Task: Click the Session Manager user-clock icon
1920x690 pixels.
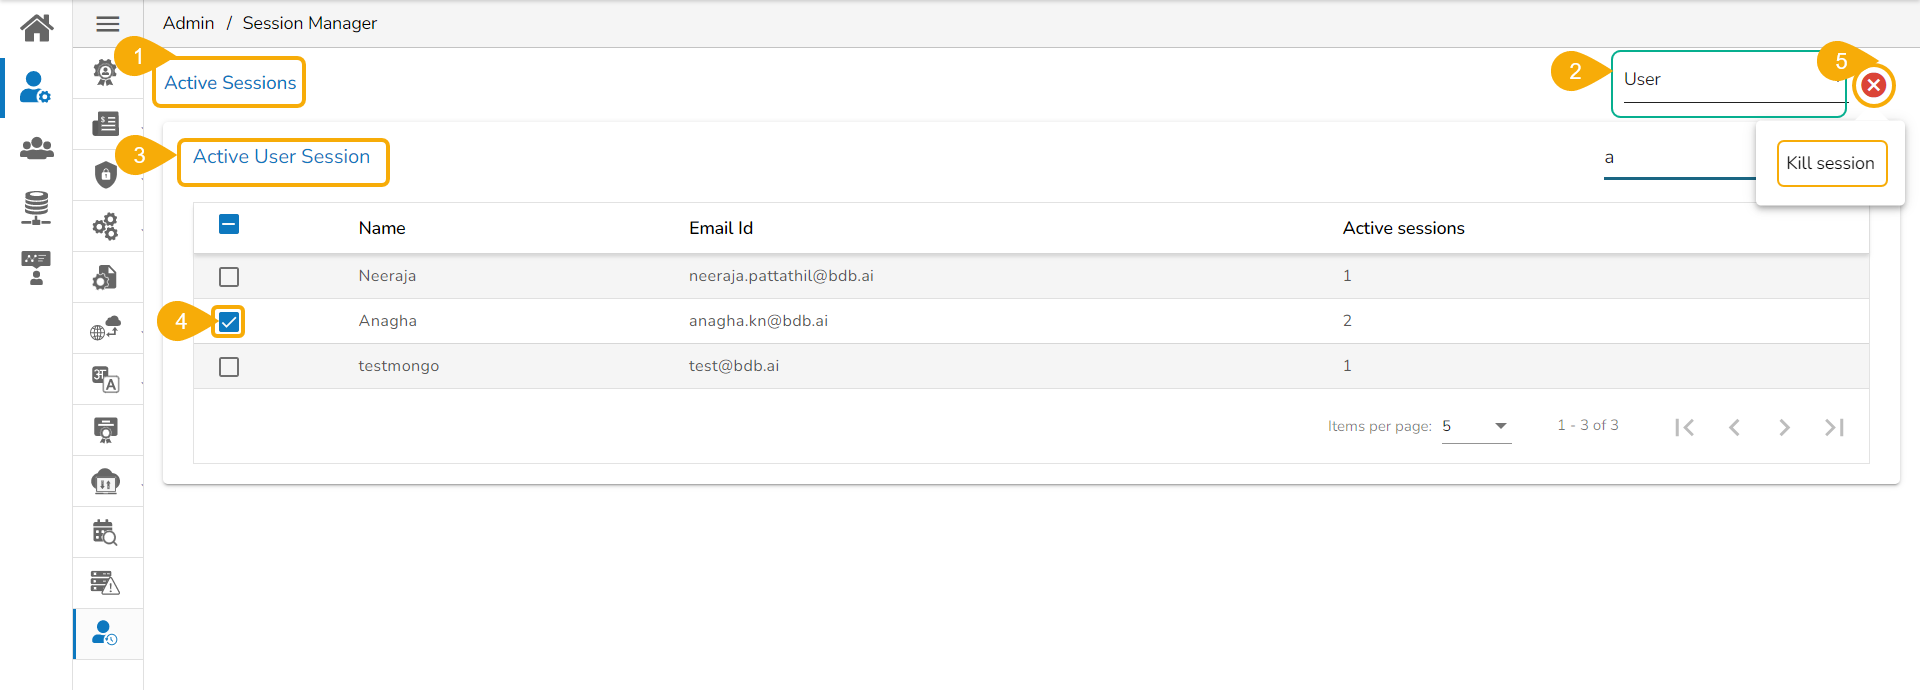Action: 106,633
